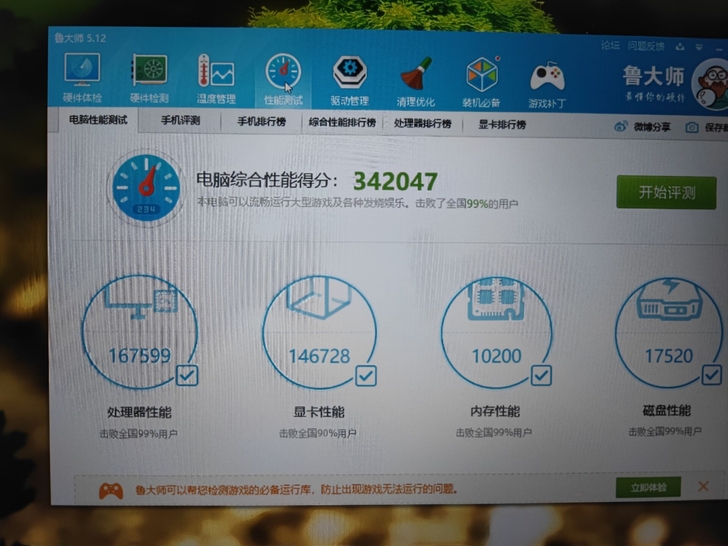The height and width of the screenshot is (546, 728).
Task: Click the Weibo share icon
Action: [621, 126]
